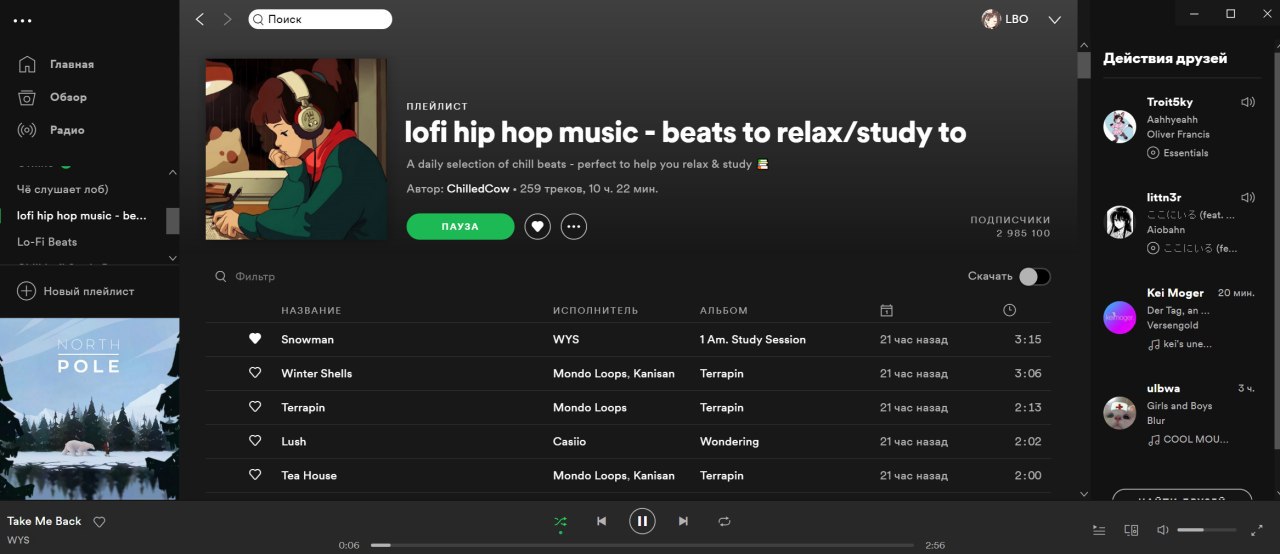Sort tracks by АЛЬБОМ column
The width and height of the screenshot is (1280, 554).
(x=724, y=311)
